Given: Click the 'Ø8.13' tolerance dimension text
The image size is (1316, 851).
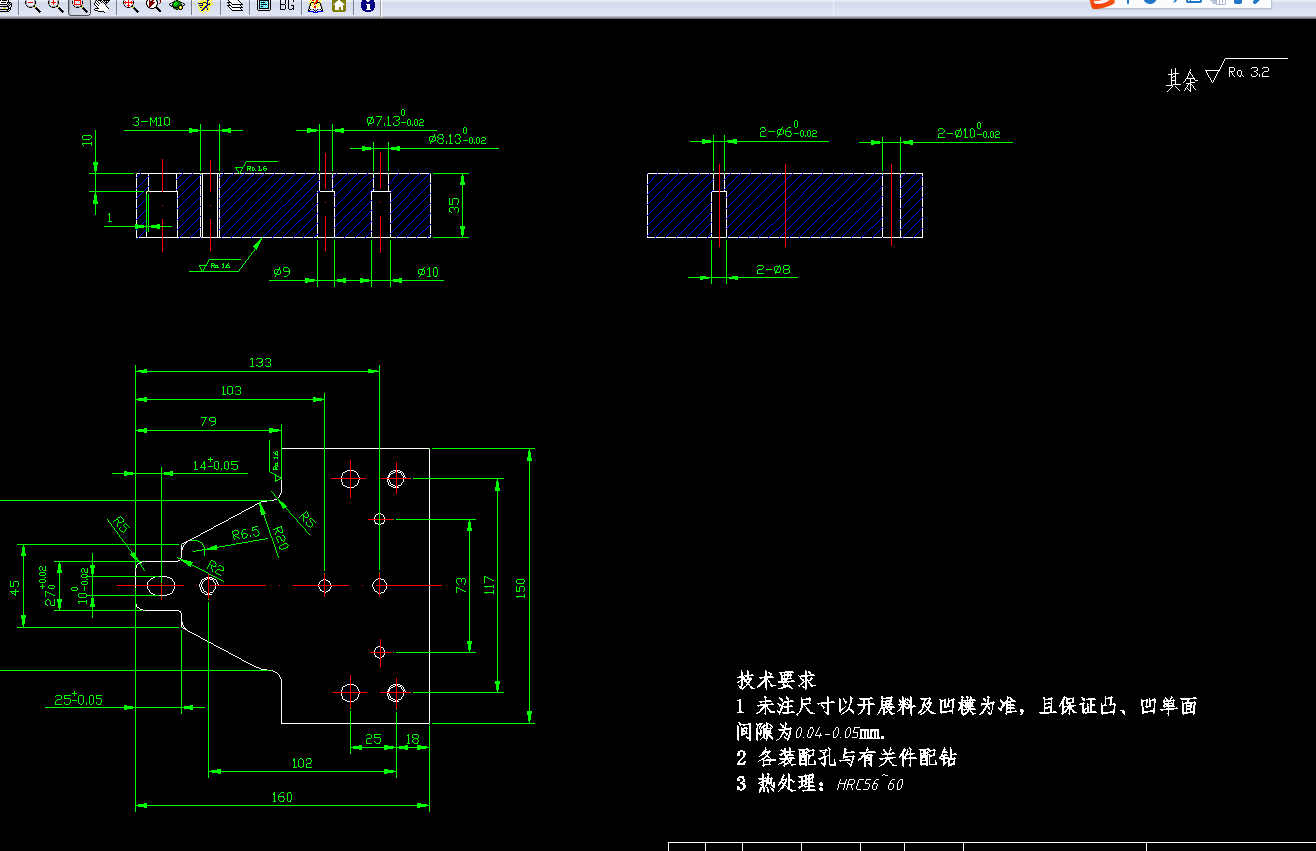Looking at the screenshot, I should pyautogui.click(x=457, y=139).
